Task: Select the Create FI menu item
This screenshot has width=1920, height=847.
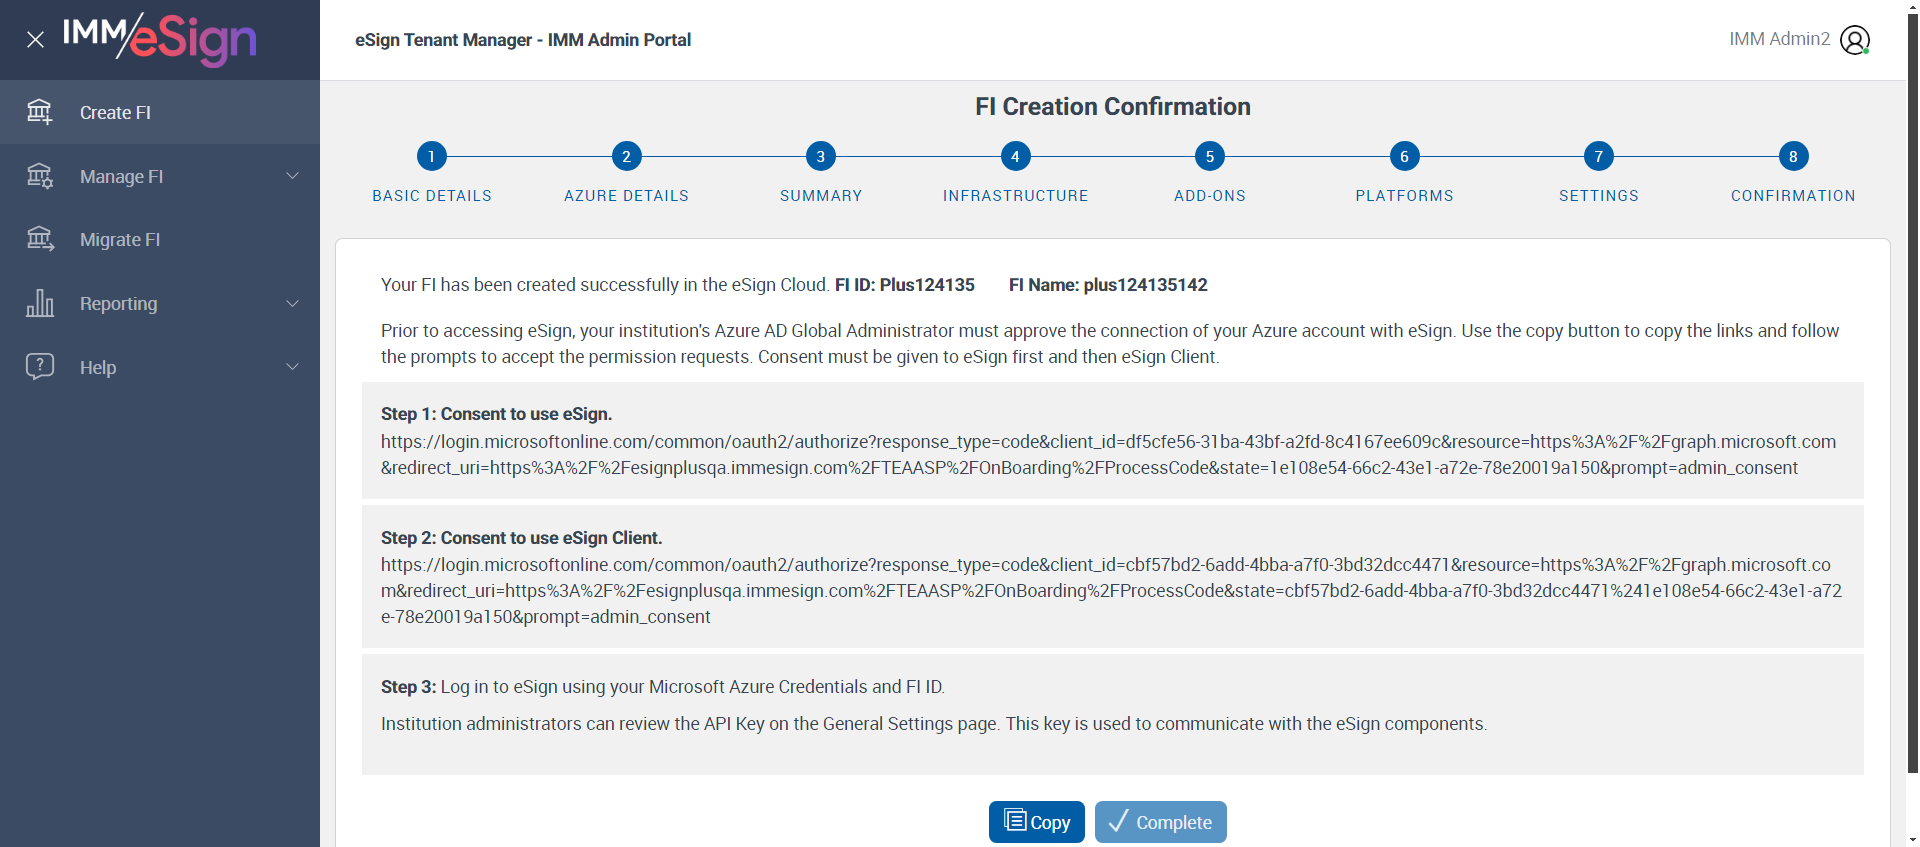Action: coord(115,113)
